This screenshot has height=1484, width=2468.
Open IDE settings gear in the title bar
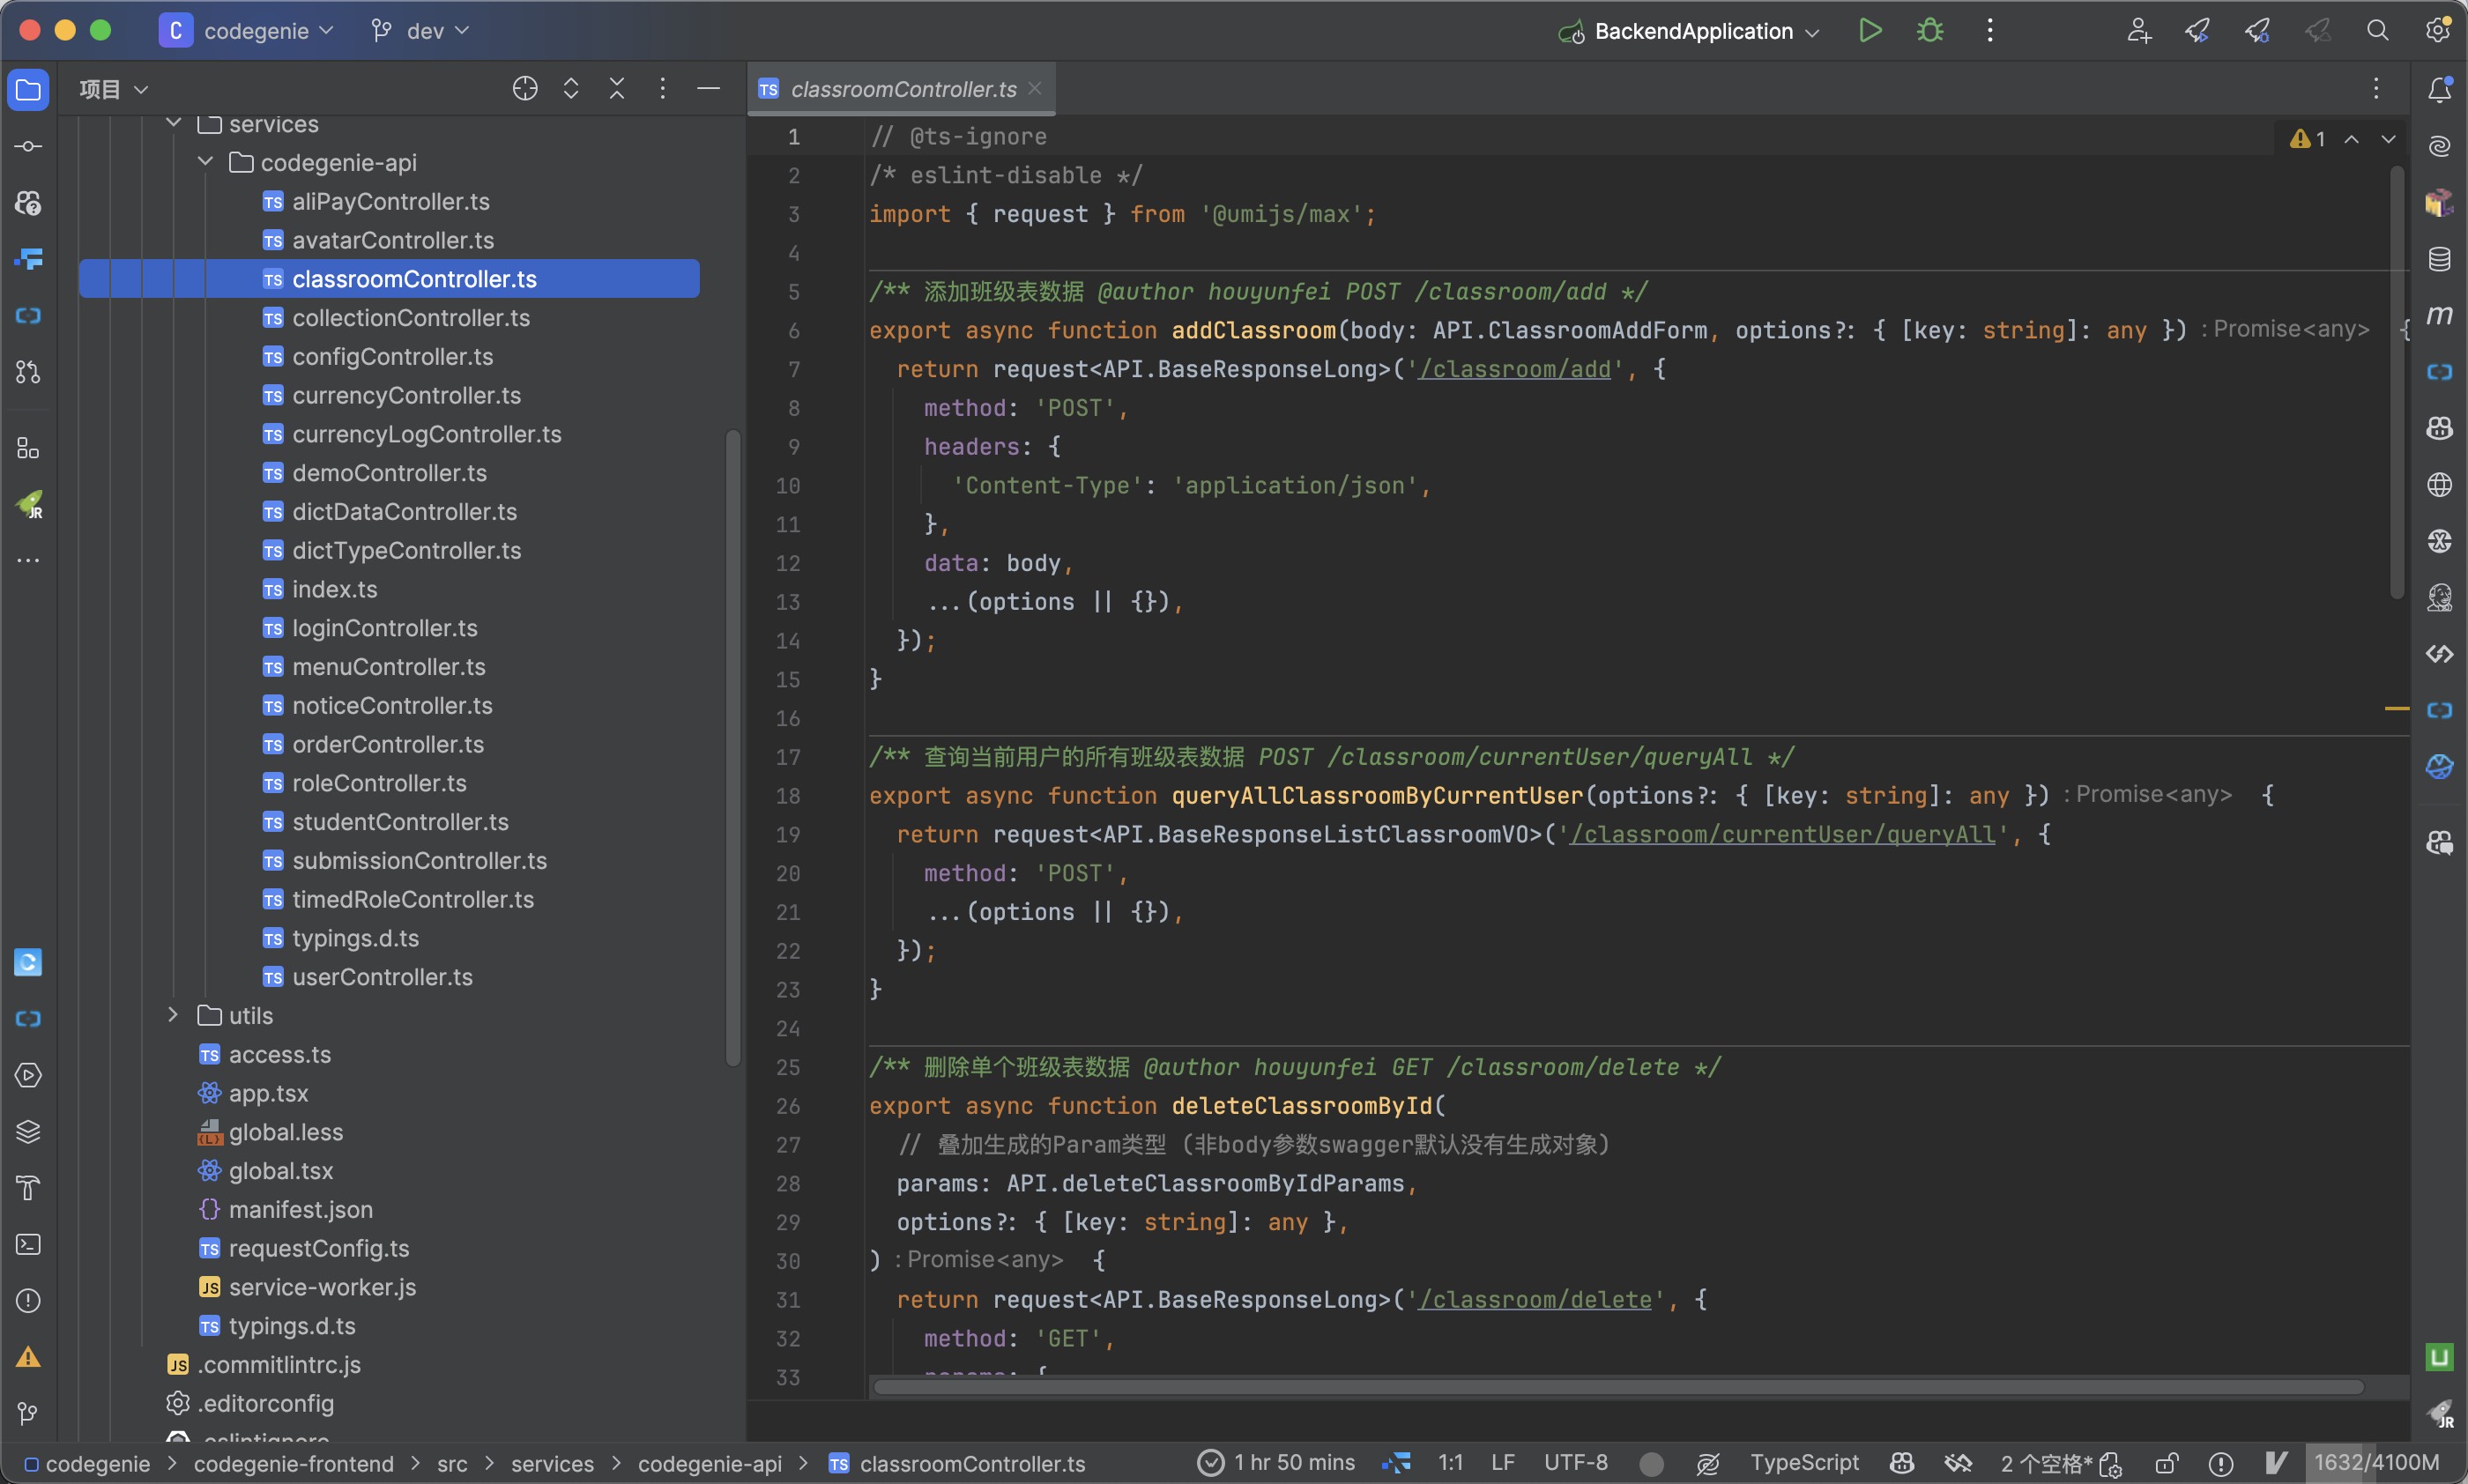(2437, 30)
